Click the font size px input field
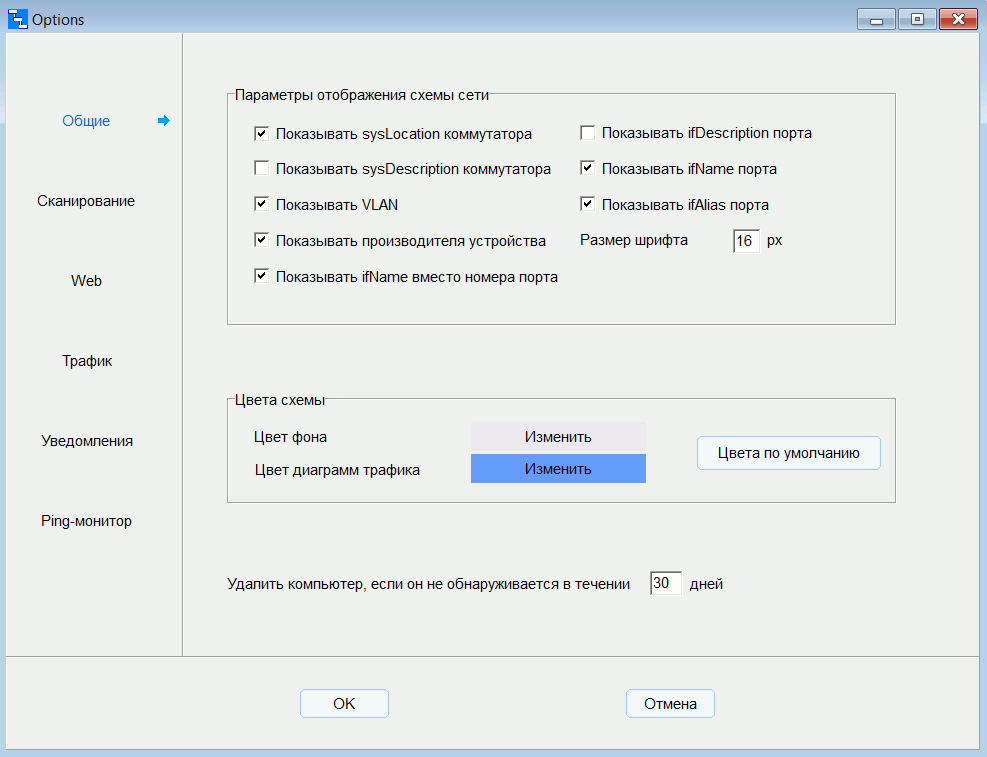 point(746,241)
